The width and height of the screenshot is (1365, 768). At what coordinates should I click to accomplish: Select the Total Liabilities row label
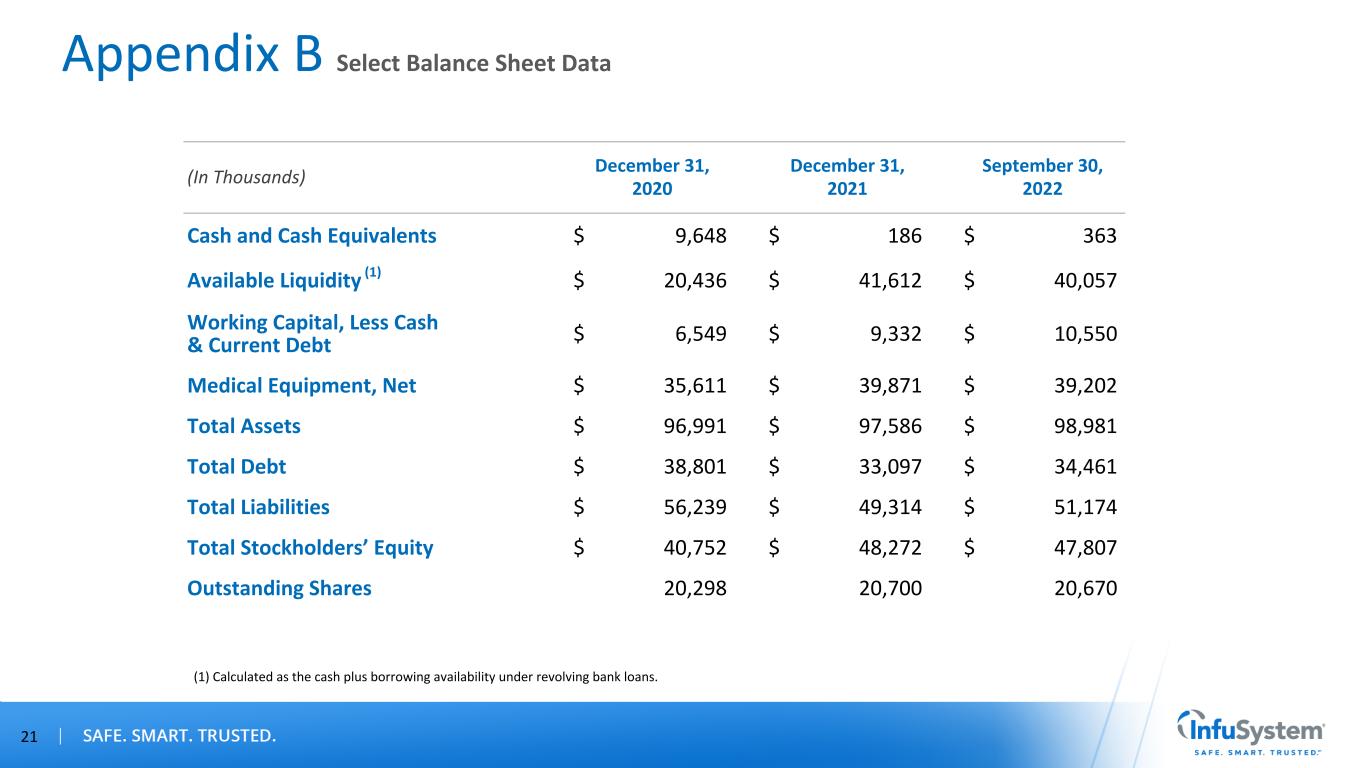(x=258, y=507)
